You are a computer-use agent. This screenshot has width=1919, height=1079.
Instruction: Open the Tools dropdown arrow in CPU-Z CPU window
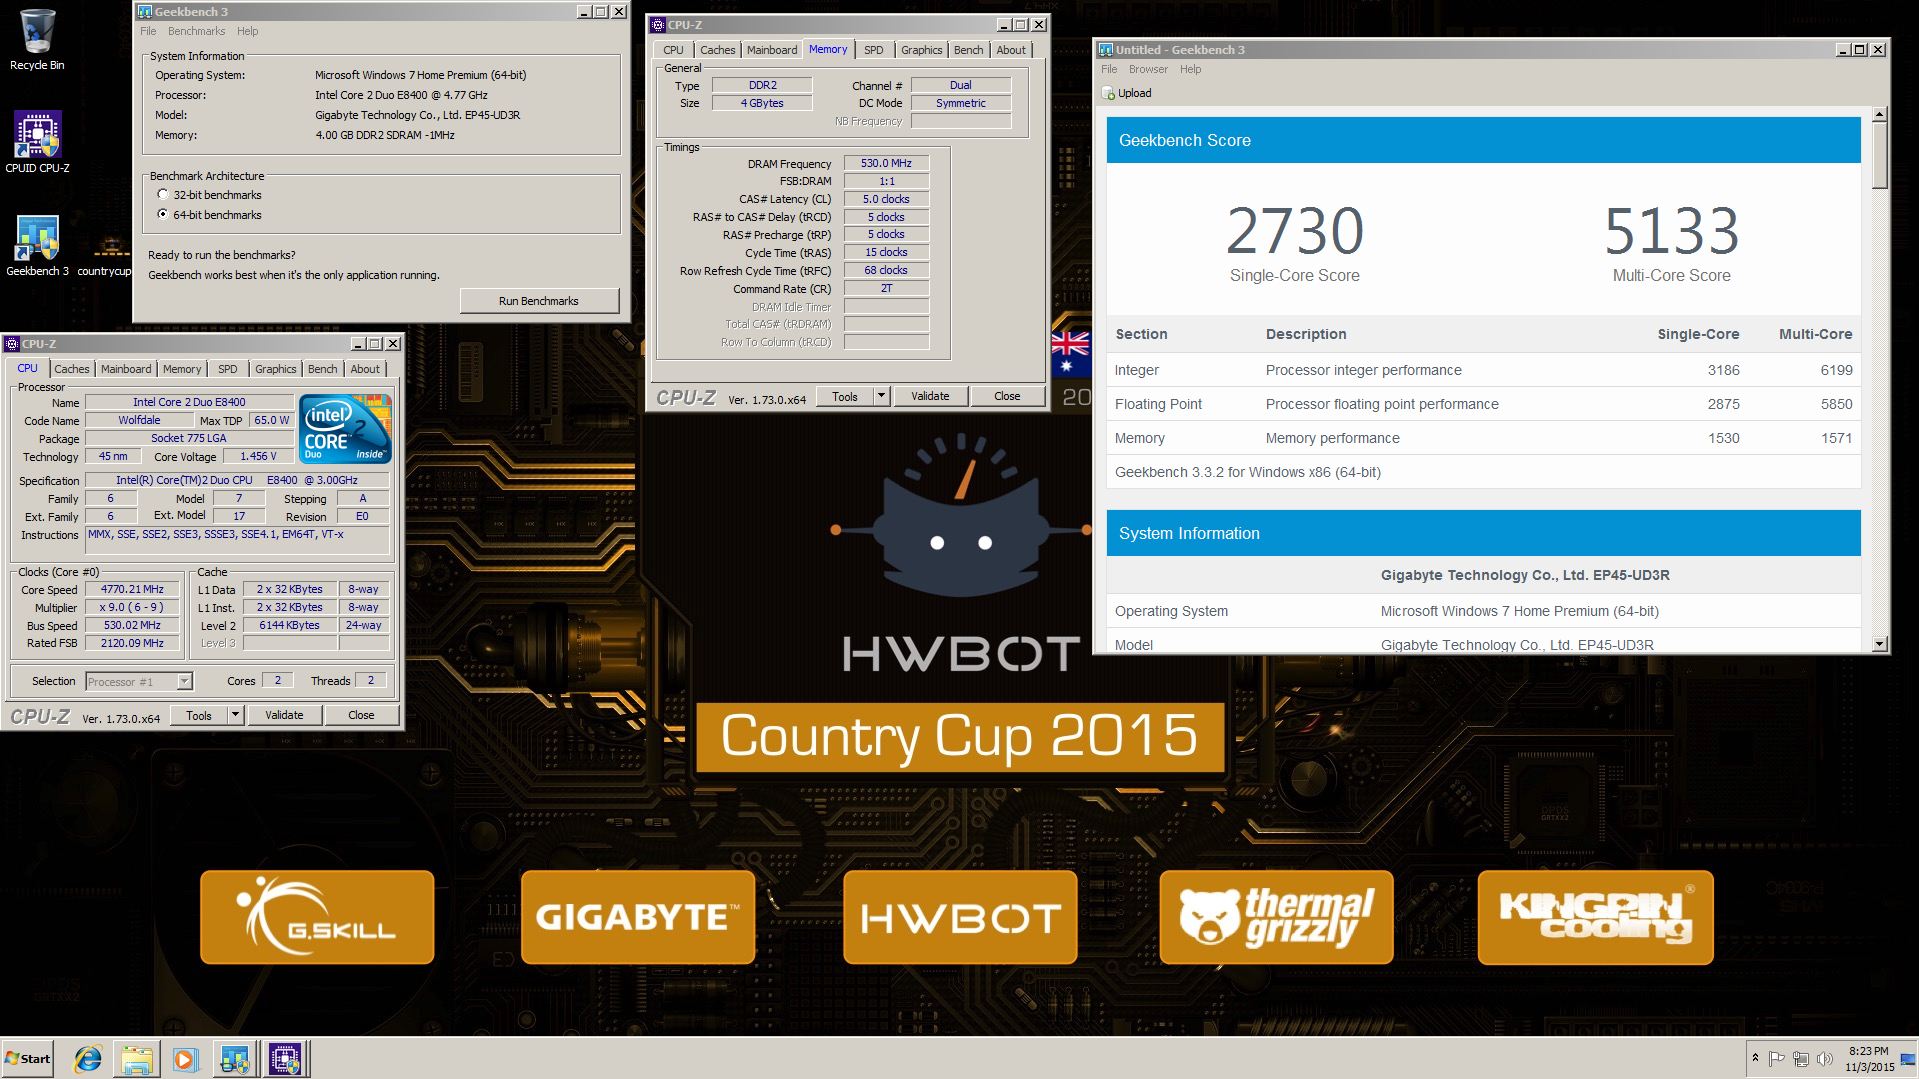tap(235, 715)
